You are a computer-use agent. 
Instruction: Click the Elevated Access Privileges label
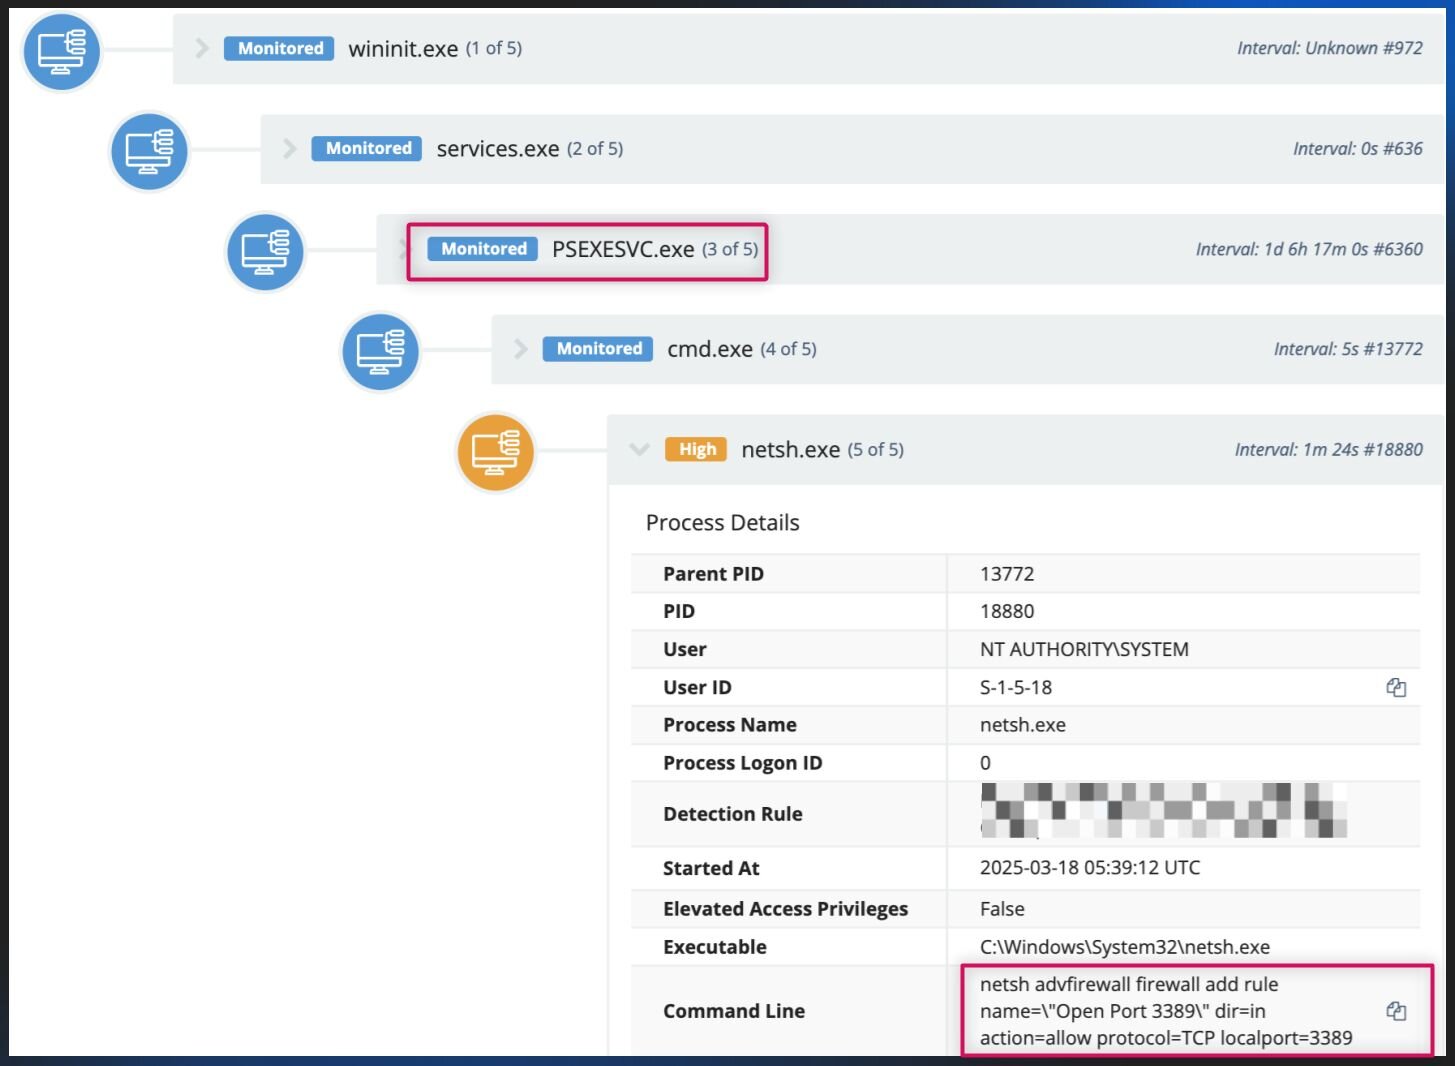pyautogui.click(x=786, y=909)
